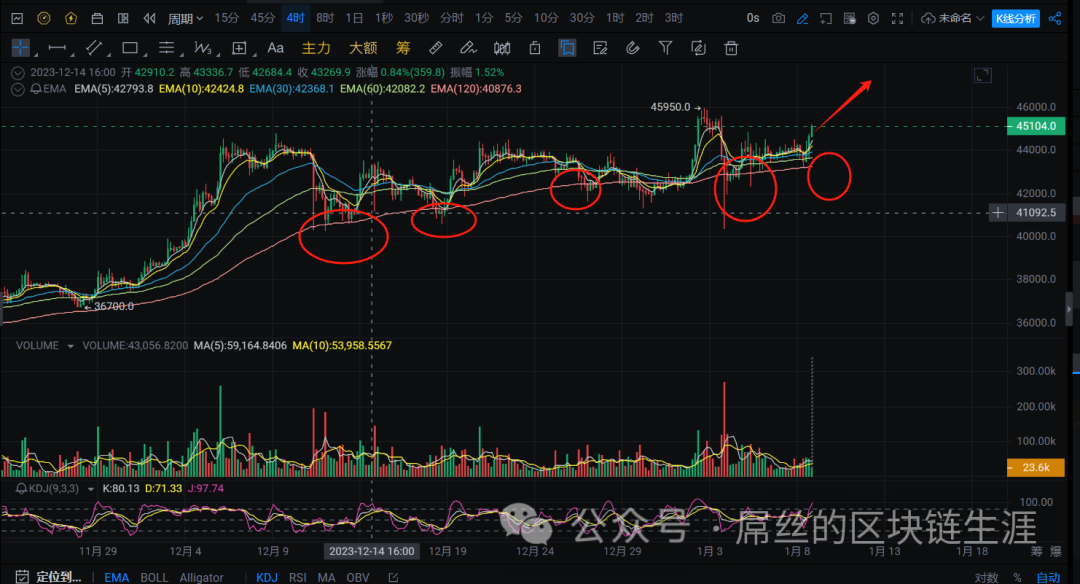Click the chart type icon at top-left
Screen dimensions: 1080x584
[17, 19]
